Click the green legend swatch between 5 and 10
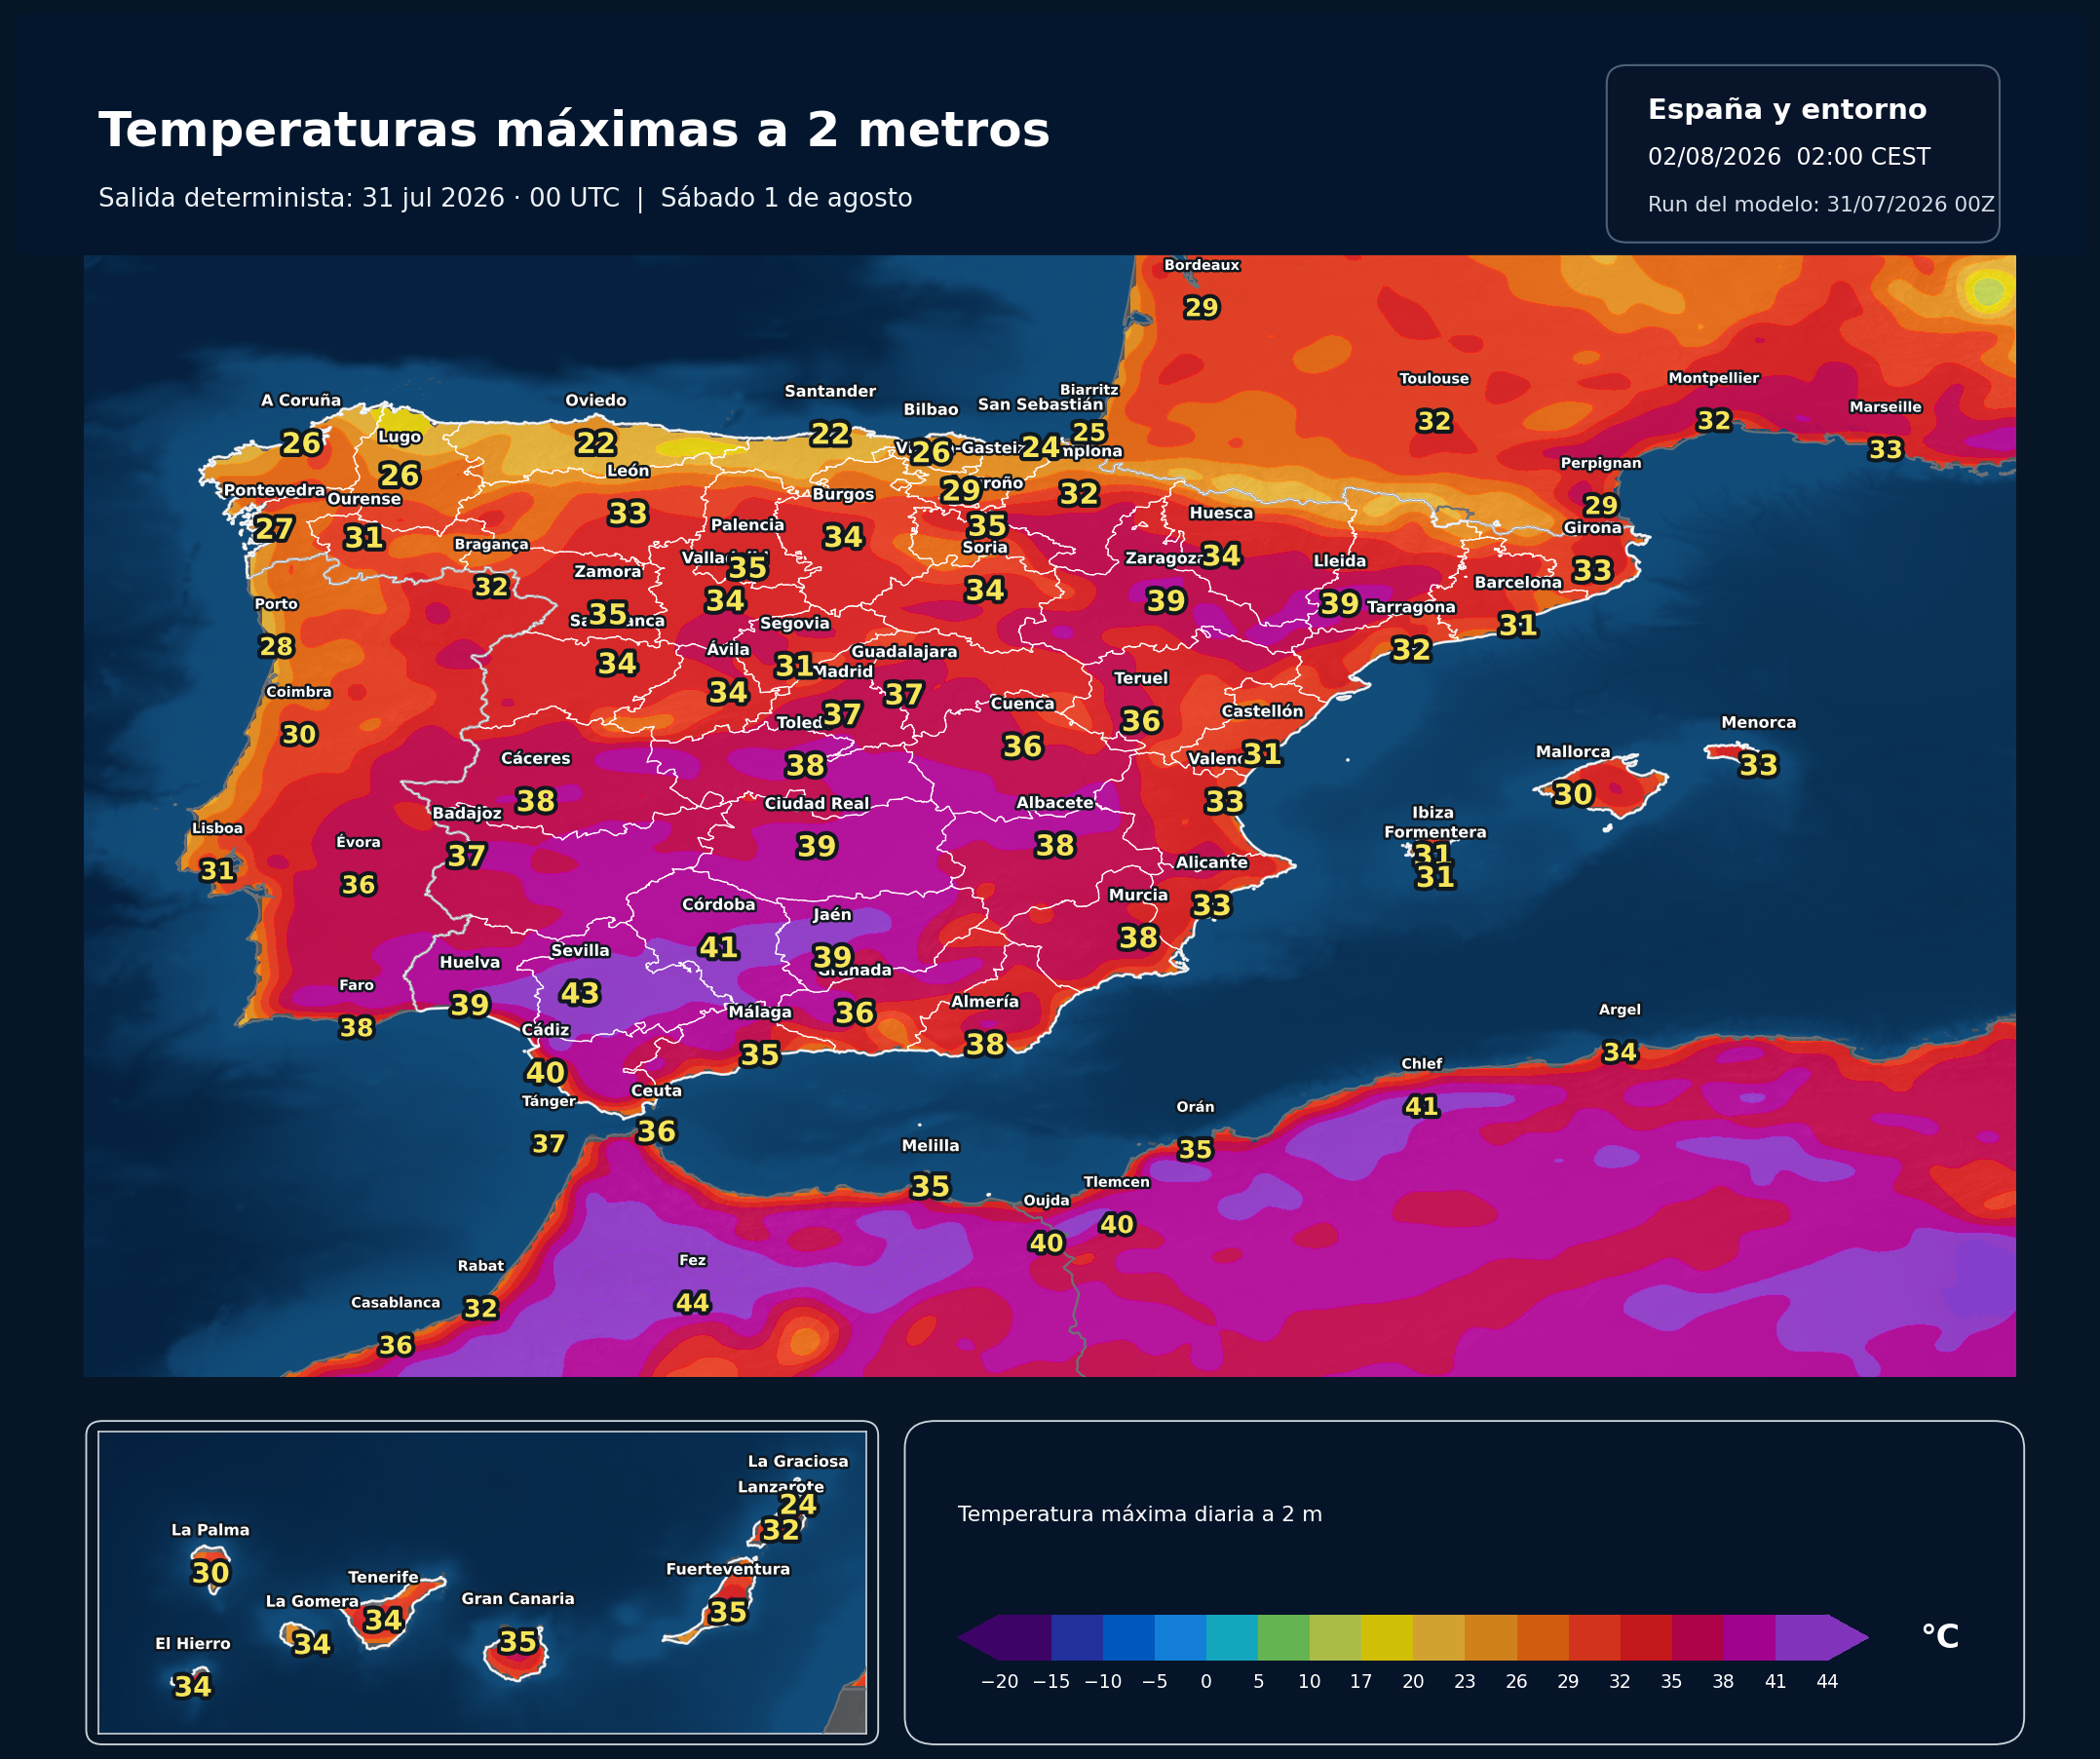This screenshot has width=2100, height=1759. (x=1284, y=1637)
